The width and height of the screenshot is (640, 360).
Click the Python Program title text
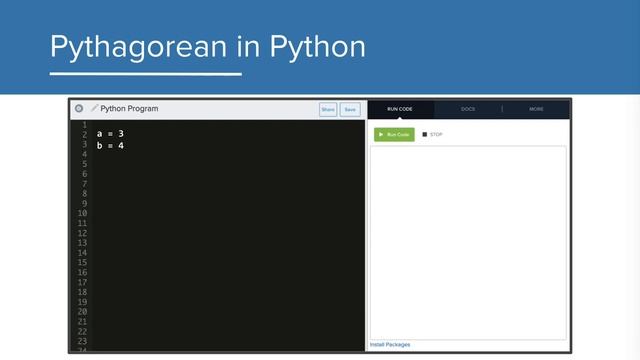coord(129,109)
